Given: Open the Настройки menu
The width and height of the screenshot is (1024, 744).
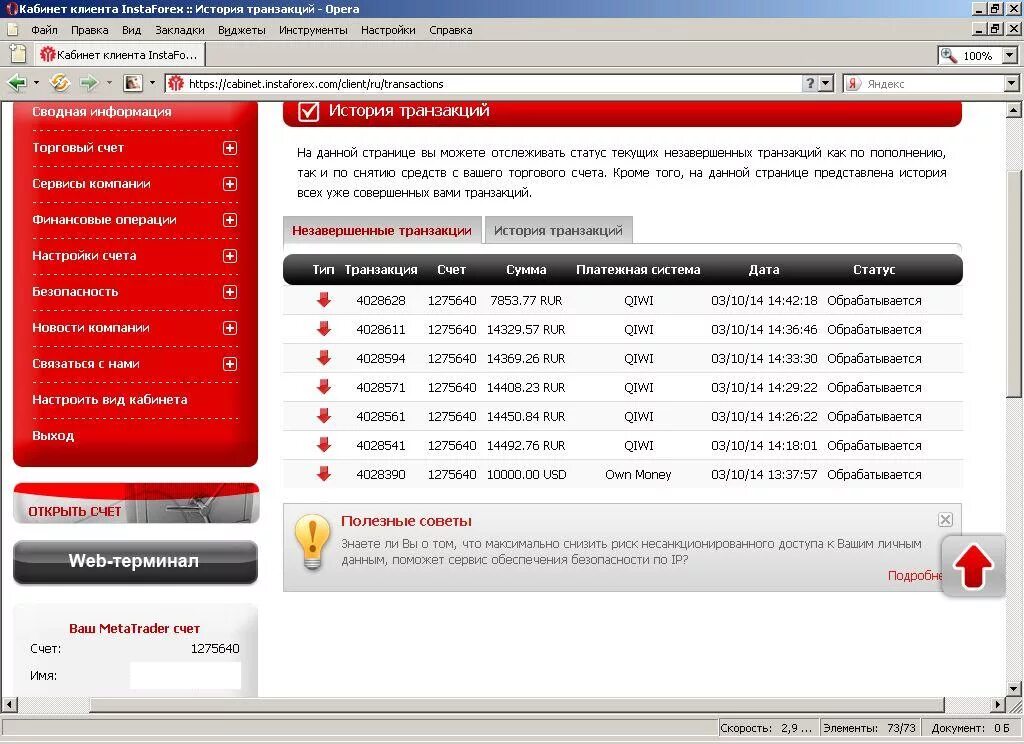Looking at the screenshot, I should tap(388, 30).
